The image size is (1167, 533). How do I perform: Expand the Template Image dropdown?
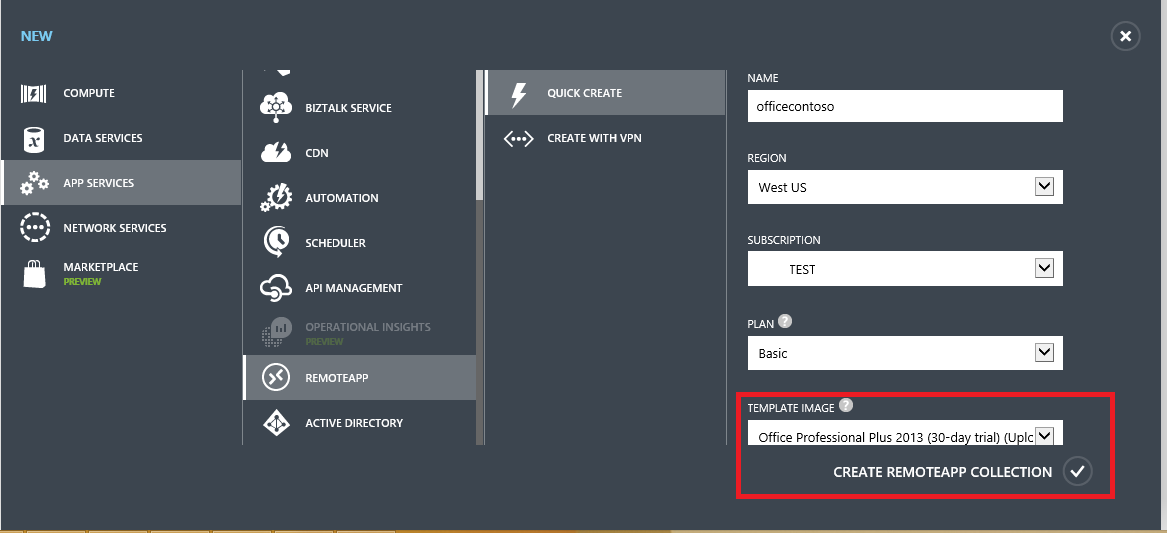click(905, 434)
